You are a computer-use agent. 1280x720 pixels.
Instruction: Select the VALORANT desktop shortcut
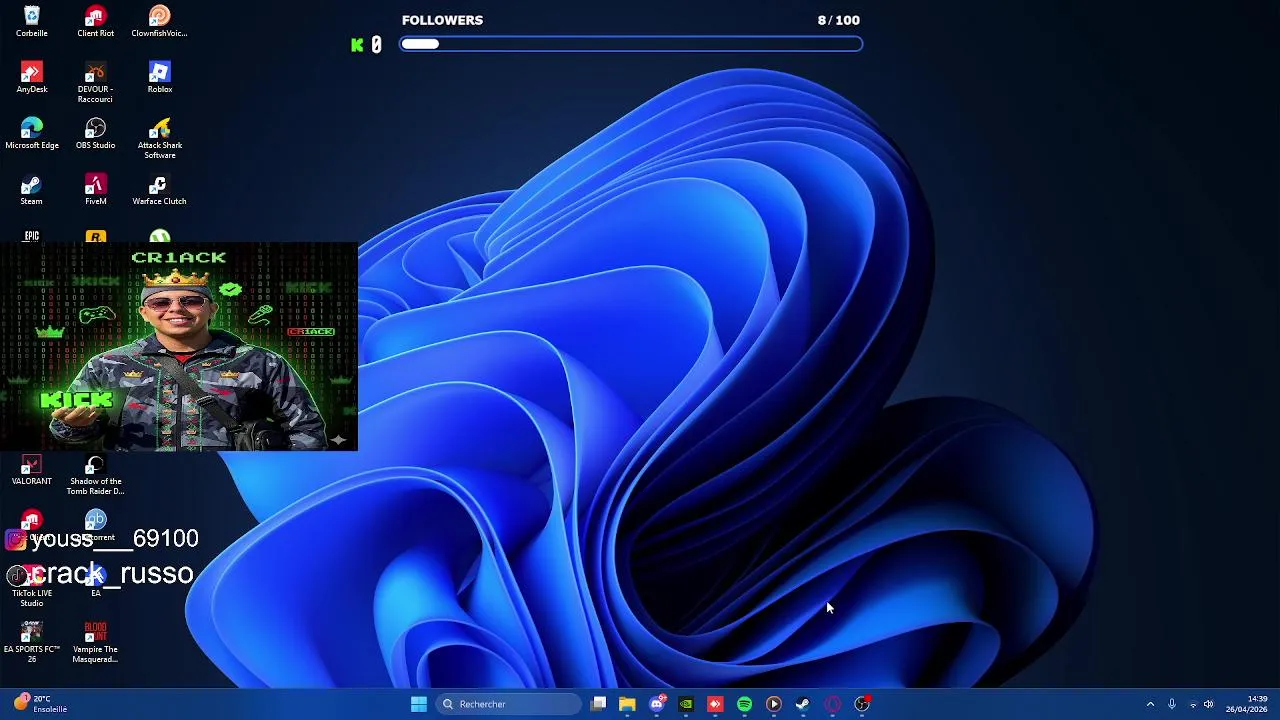[32, 470]
